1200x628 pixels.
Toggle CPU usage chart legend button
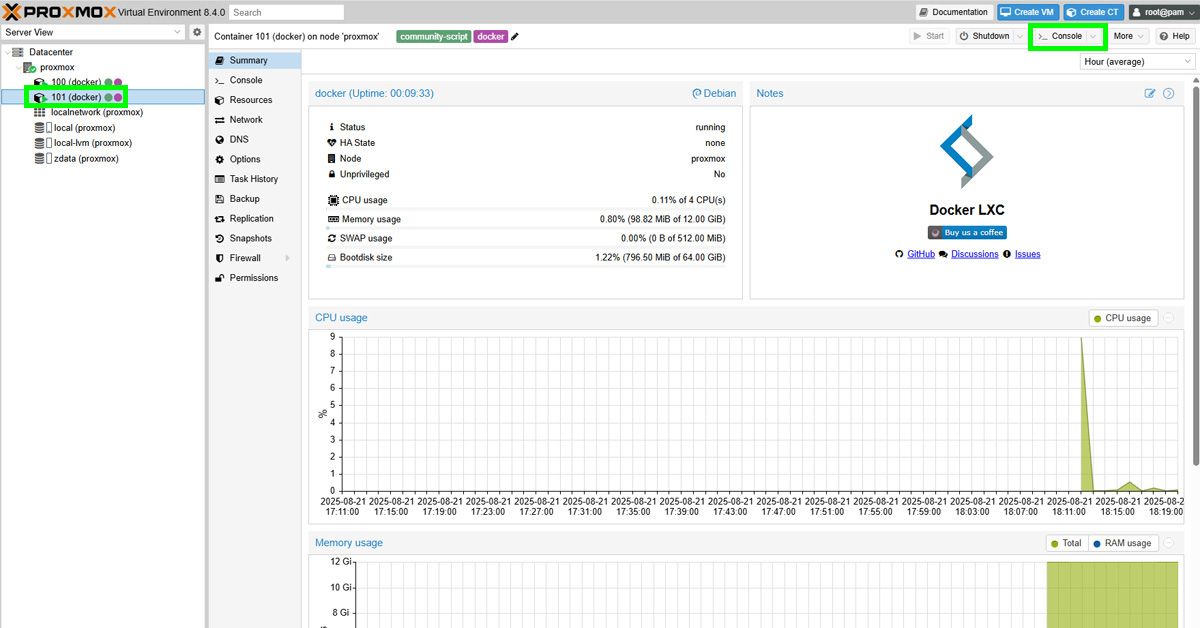point(1124,318)
